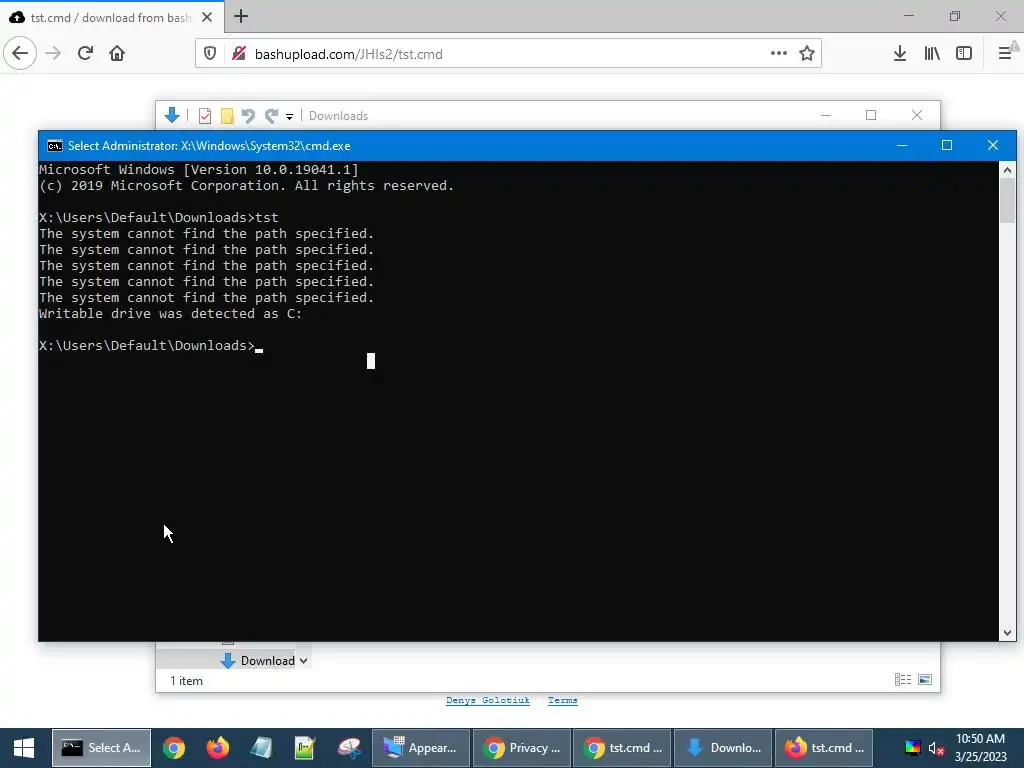This screenshot has width=1024, height=768.
Task: Expand the Download dropdown chevron
Action: [x=303, y=661]
